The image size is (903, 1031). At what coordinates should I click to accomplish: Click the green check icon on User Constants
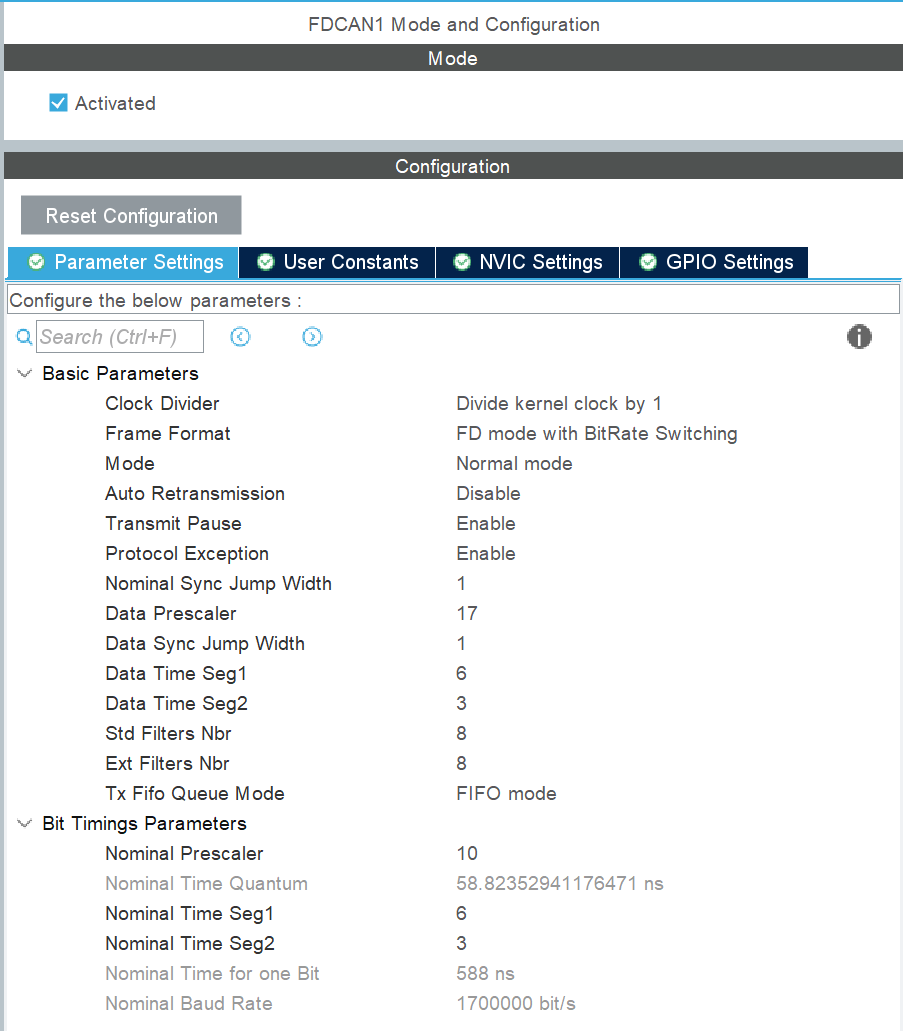[266, 262]
